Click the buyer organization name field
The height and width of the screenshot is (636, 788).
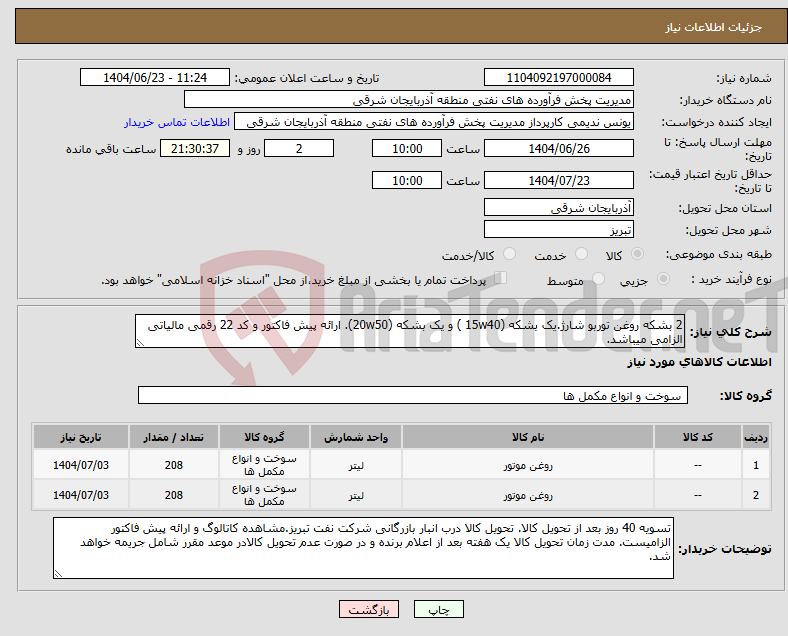pyautogui.click(x=409, y=99)
